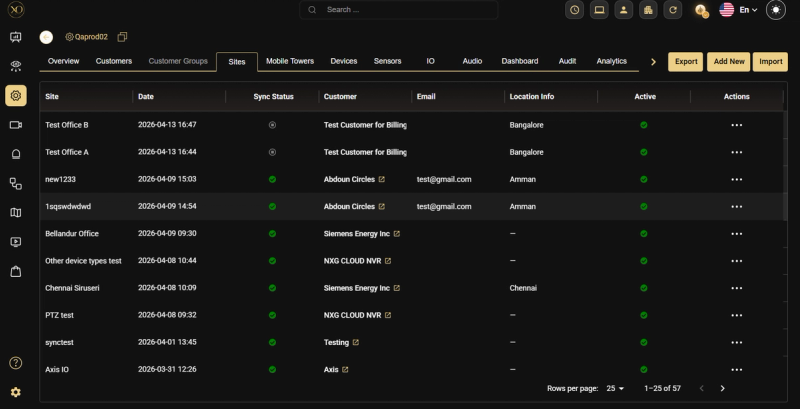
Task: Click the Add New button
Action: [x=729, y=62]
